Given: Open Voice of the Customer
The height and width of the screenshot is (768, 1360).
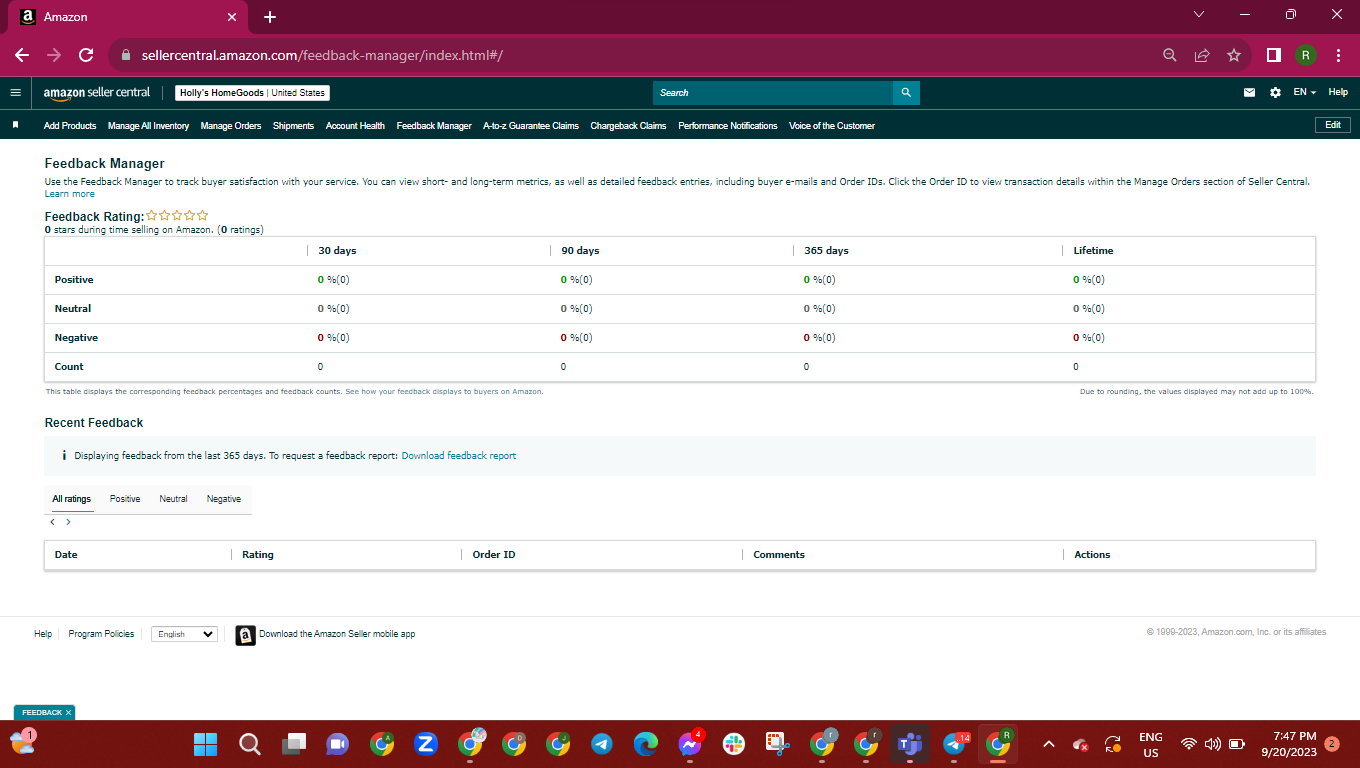Looking at the screenshot, I should [832, 126].
